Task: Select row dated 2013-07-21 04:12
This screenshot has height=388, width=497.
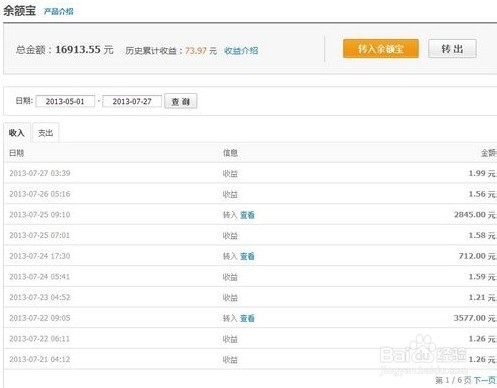Action: pos(250,359)
